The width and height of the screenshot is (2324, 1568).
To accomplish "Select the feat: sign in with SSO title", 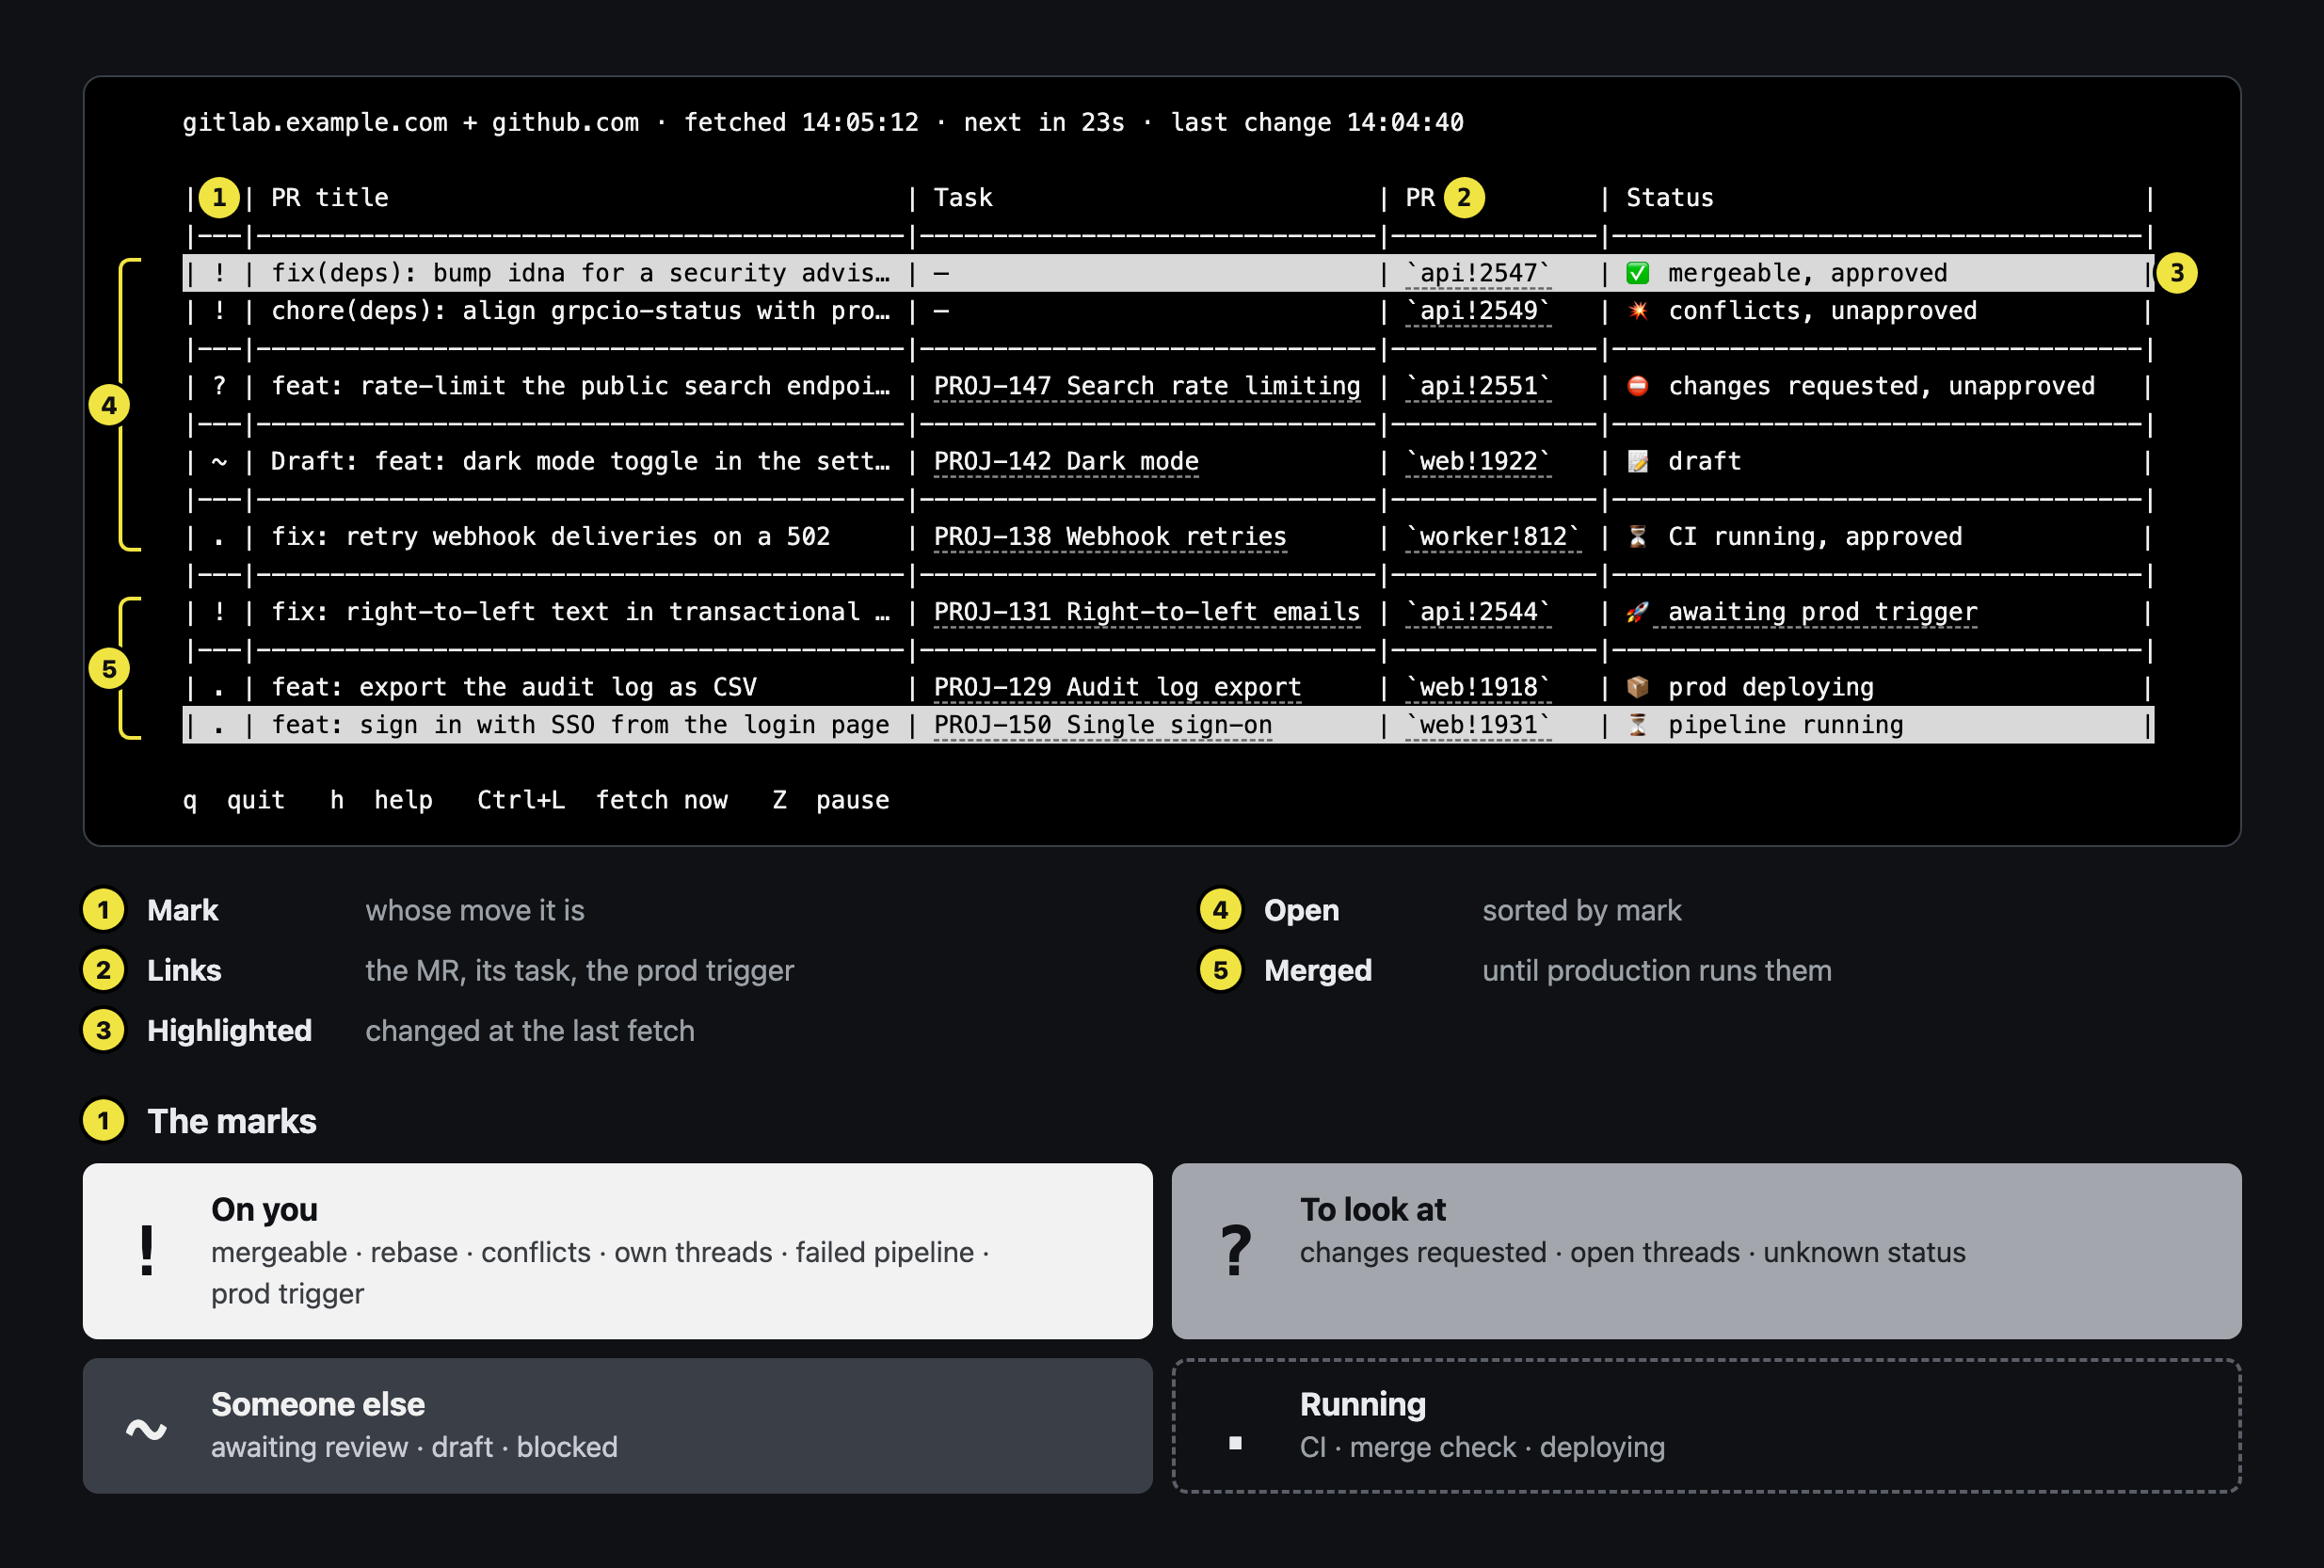I will 580,725.
